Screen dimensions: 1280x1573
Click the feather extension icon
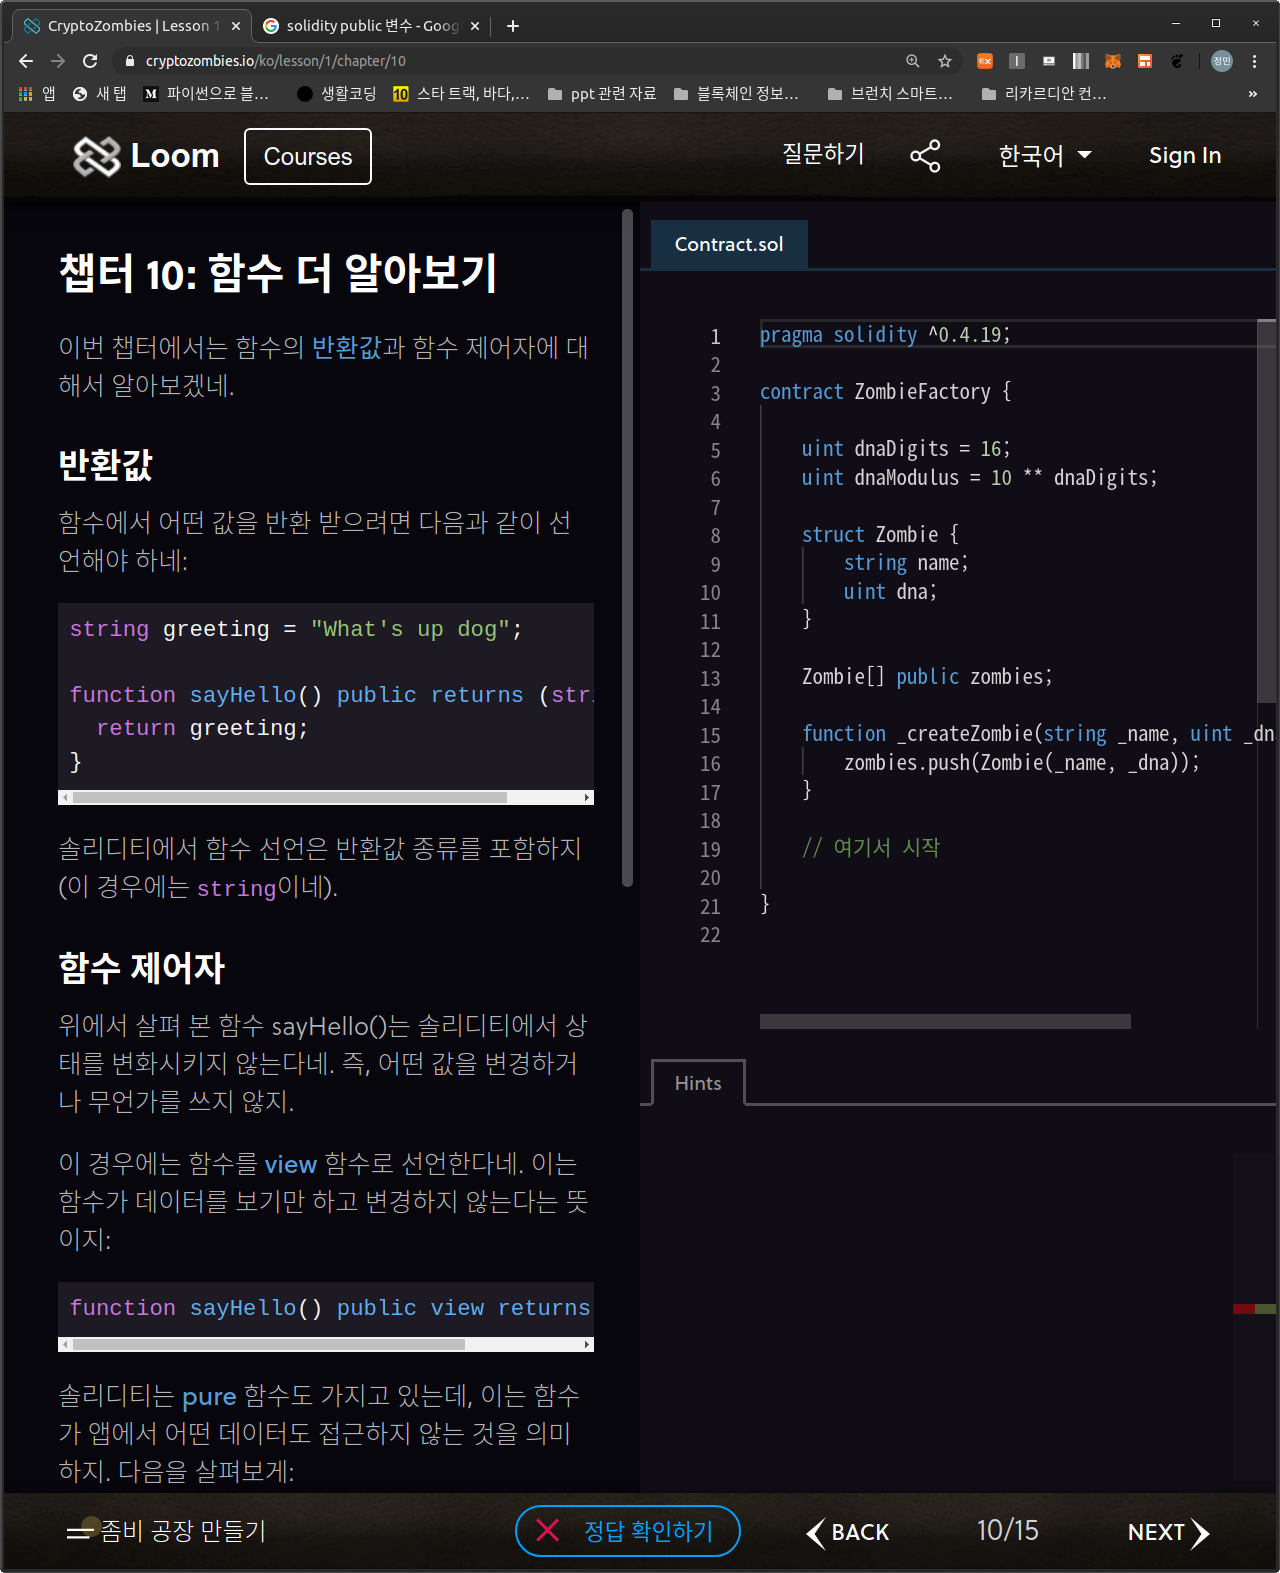click(1177, 61)
